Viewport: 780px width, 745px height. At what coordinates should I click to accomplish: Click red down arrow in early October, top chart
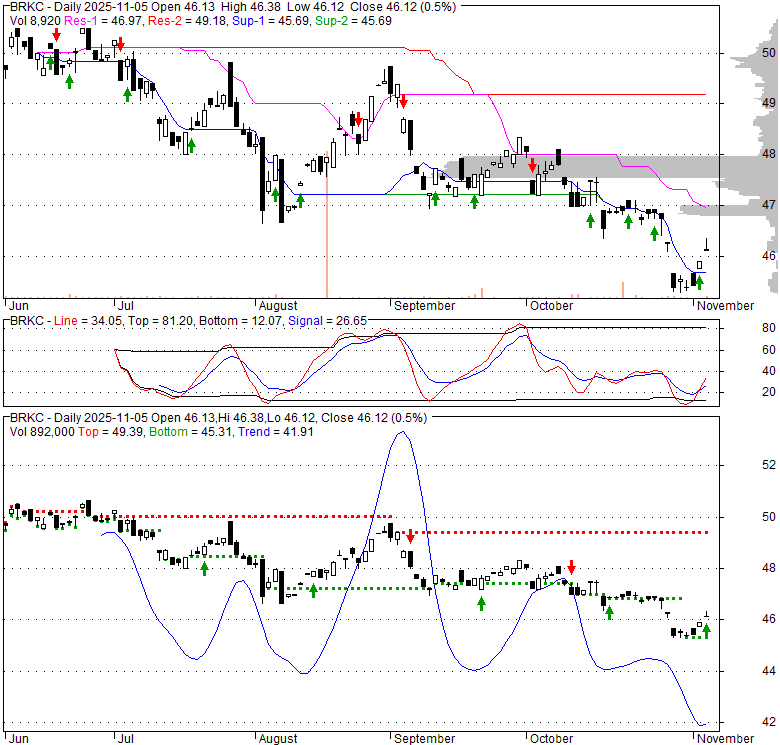coord(533,165)
